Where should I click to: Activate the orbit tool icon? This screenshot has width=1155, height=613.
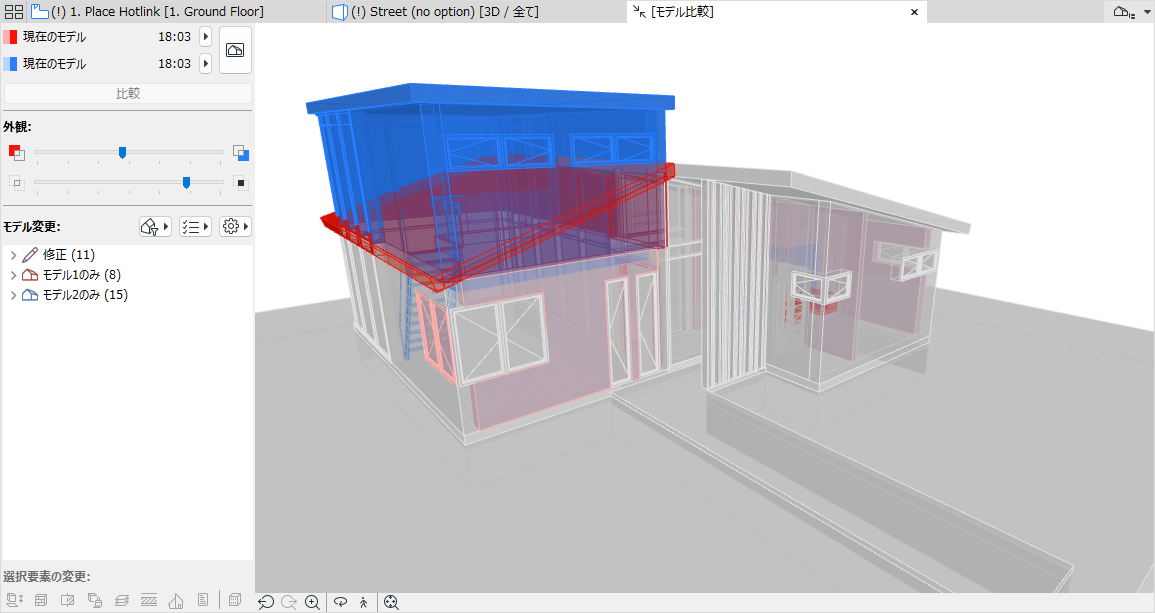(x=340, y=603)
